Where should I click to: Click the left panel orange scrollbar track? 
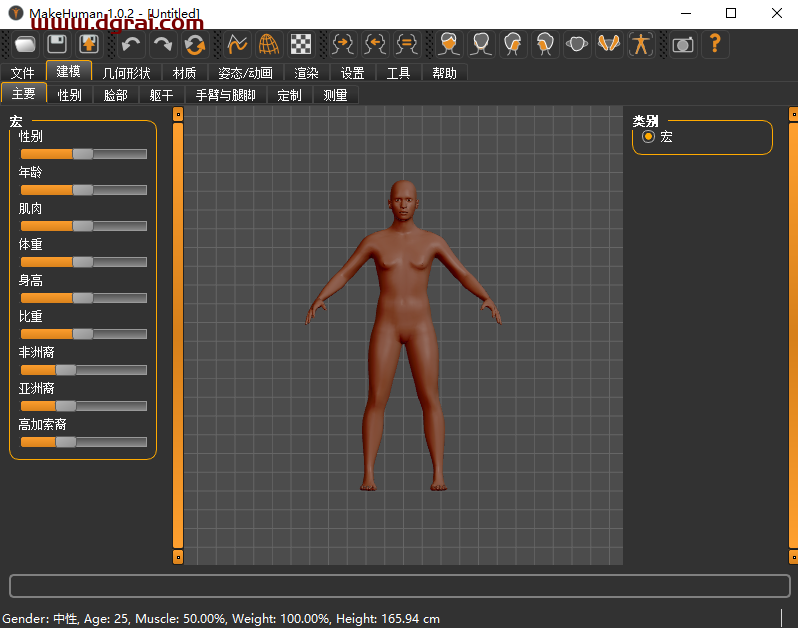[x=178, y=336]
